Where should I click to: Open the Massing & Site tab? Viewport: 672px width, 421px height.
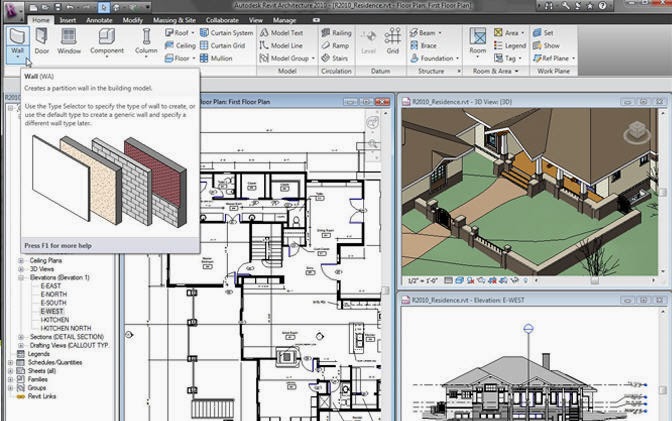click(174, 20)
